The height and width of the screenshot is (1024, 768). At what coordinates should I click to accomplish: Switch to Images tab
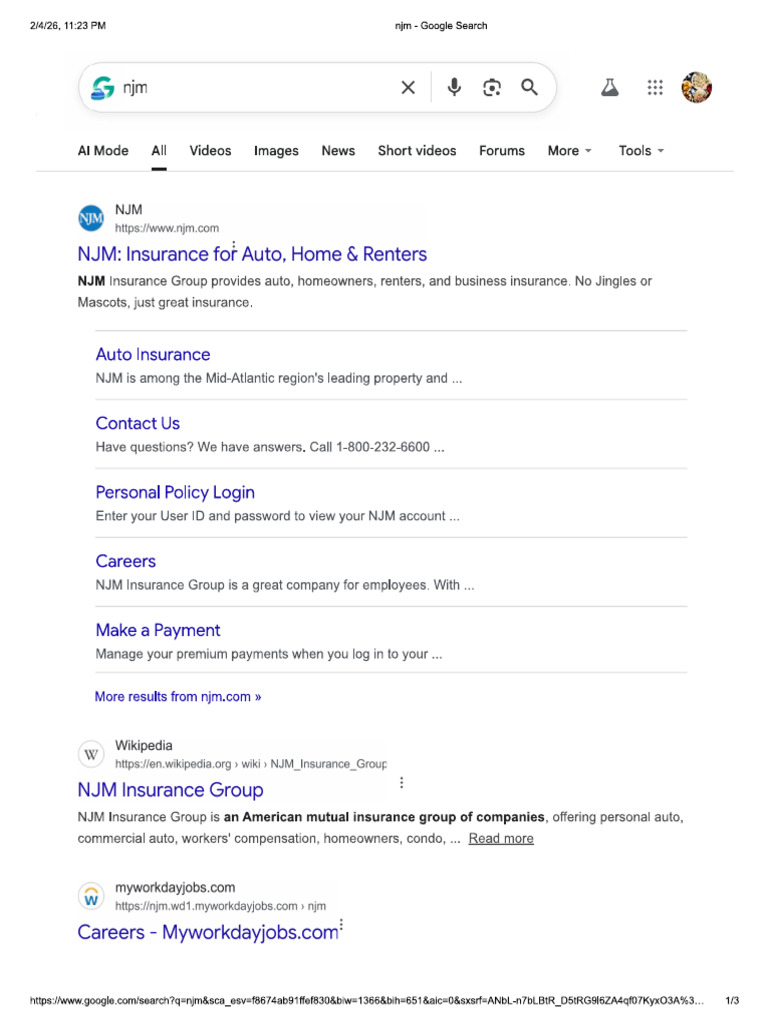pos(276,151)
